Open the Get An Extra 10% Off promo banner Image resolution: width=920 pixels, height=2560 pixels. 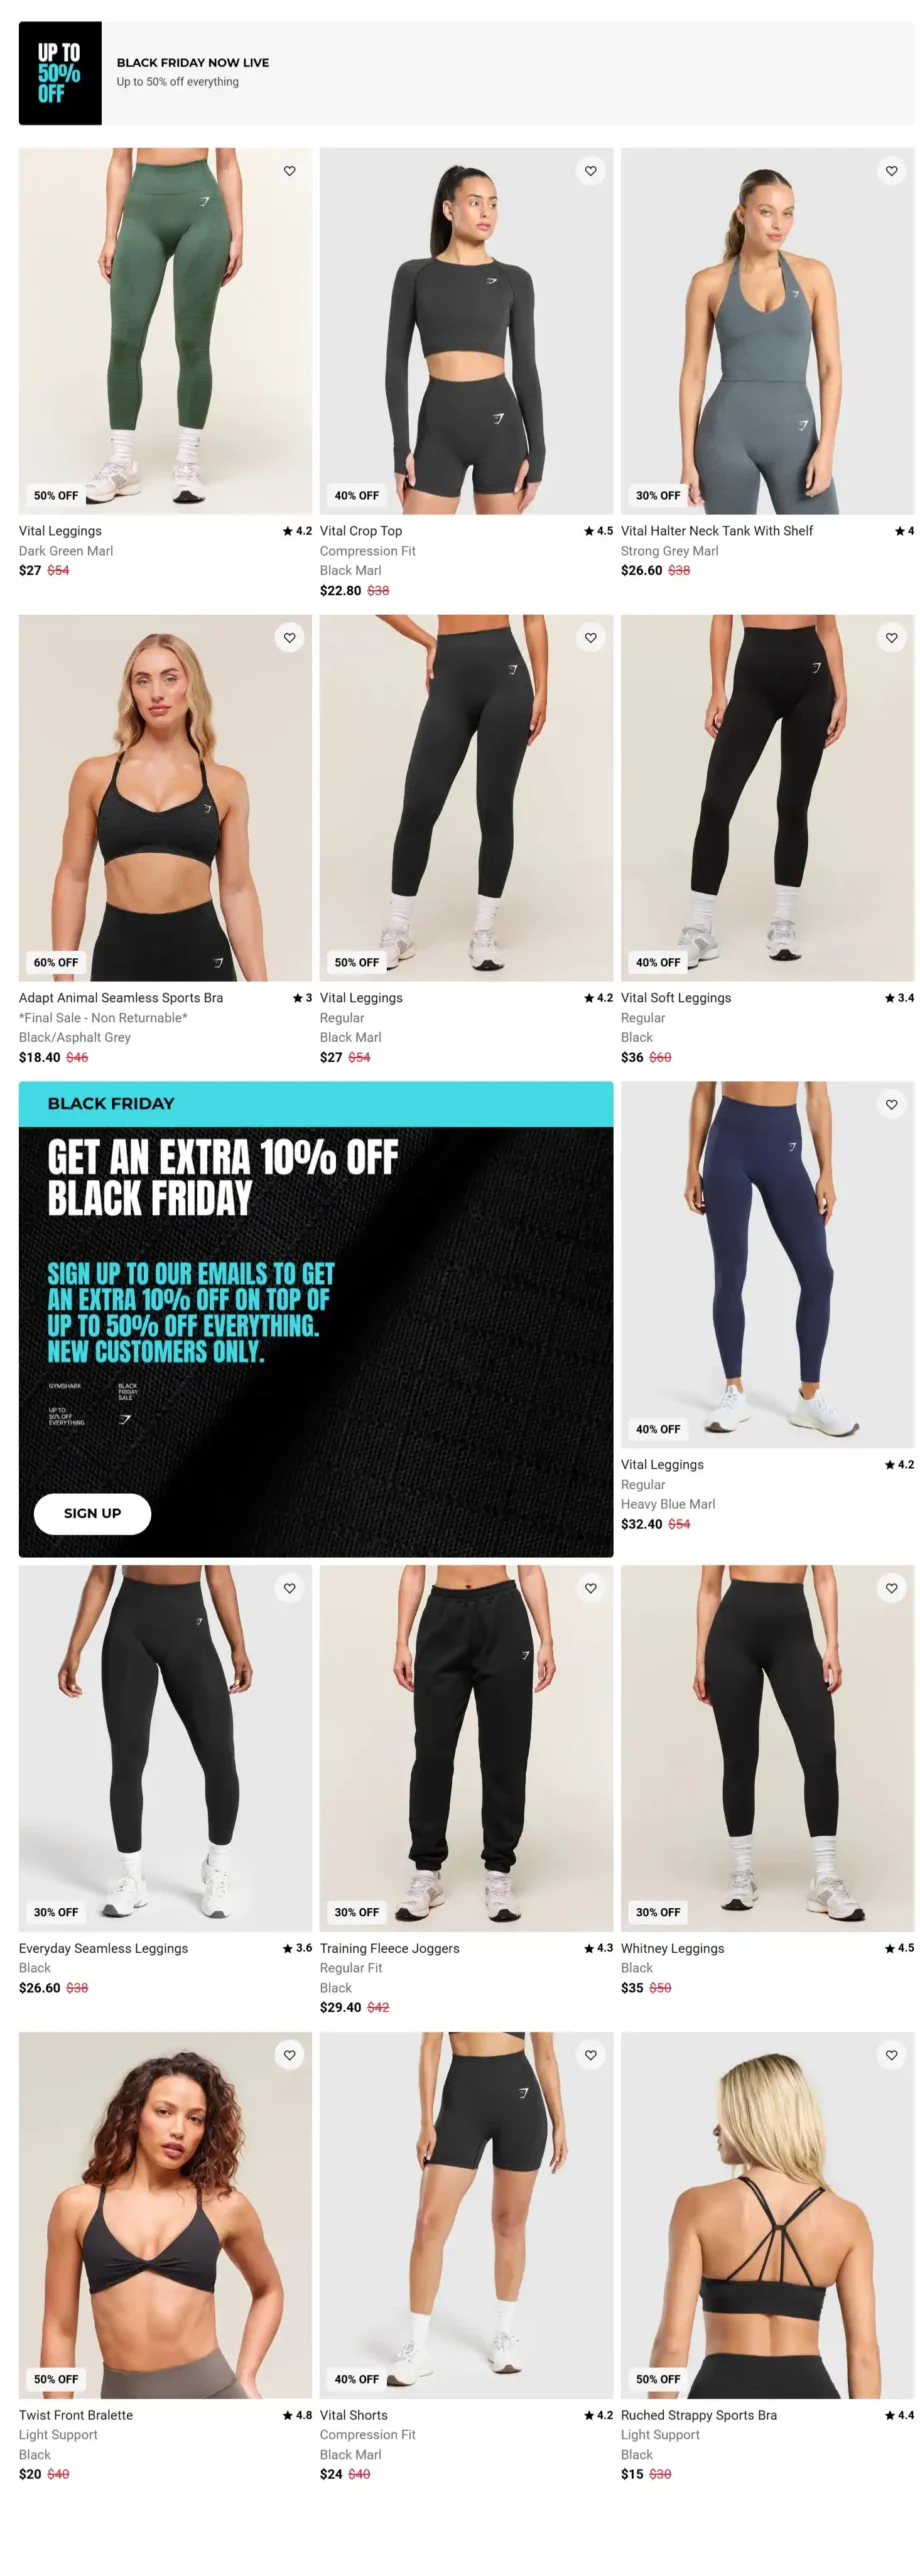[x=316, y=1319]
